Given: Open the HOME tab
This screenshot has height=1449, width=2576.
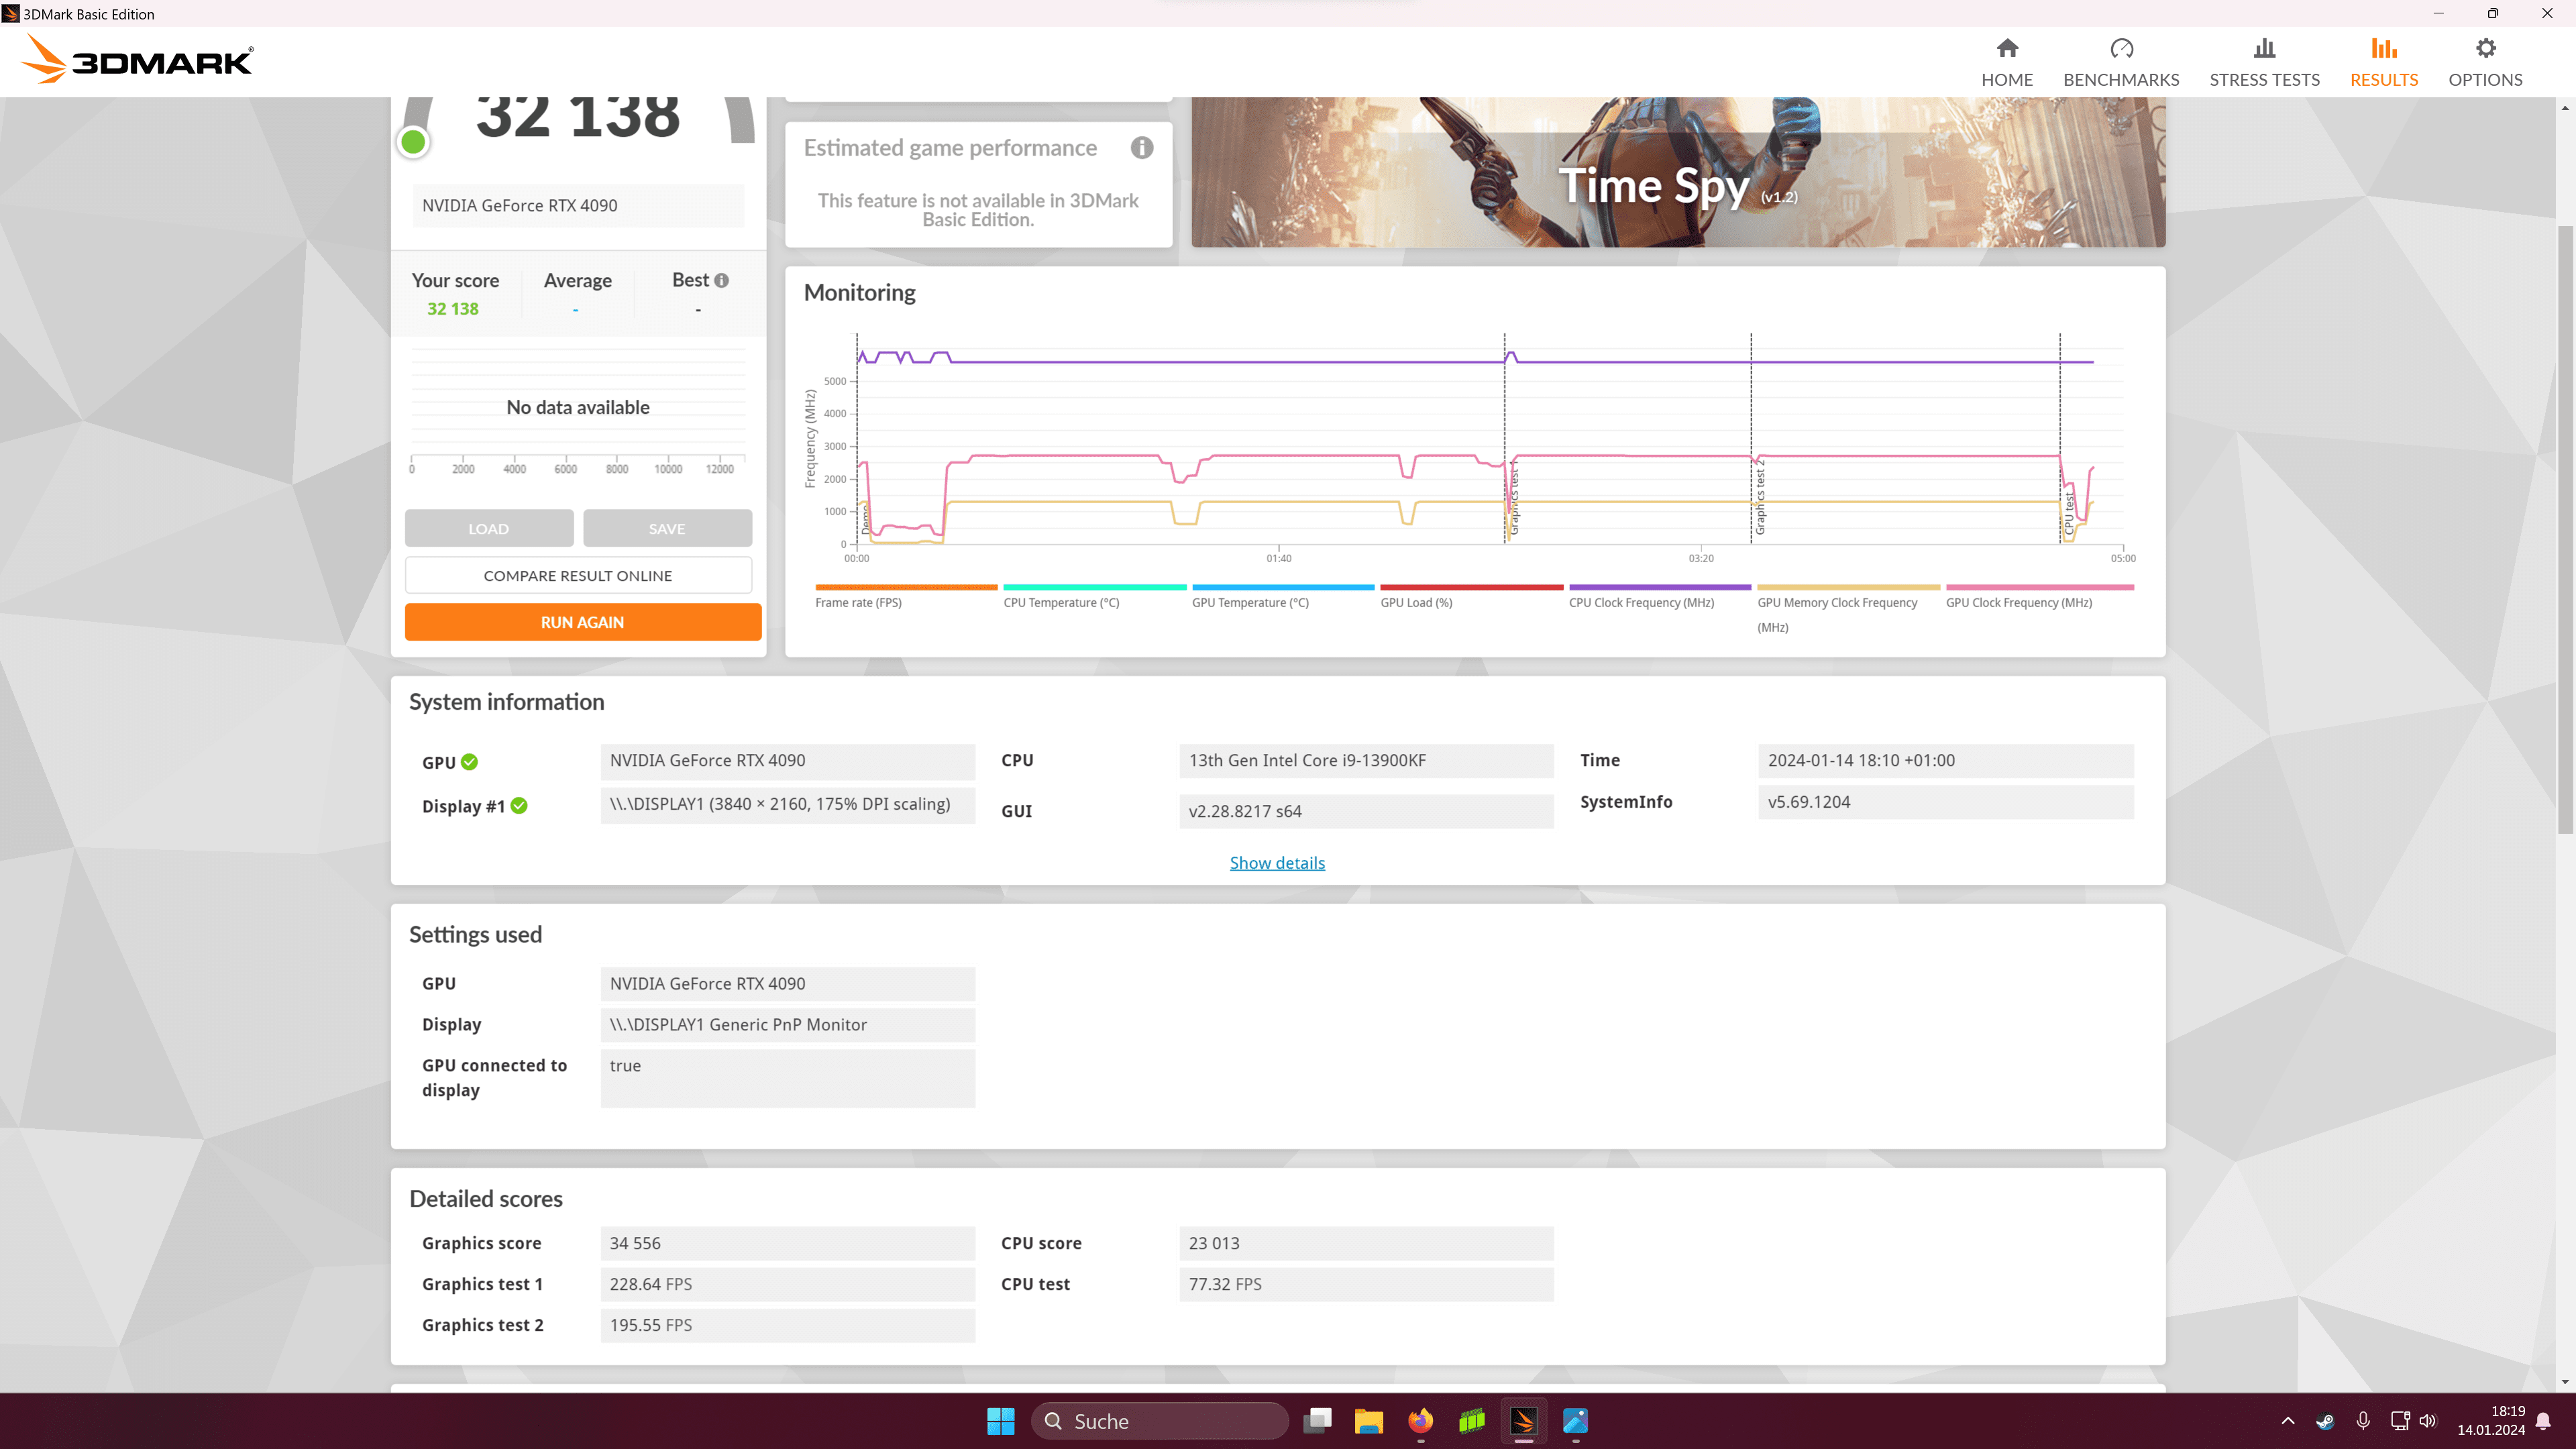Looking at the screenshot, I should (x=2006, y=62).
